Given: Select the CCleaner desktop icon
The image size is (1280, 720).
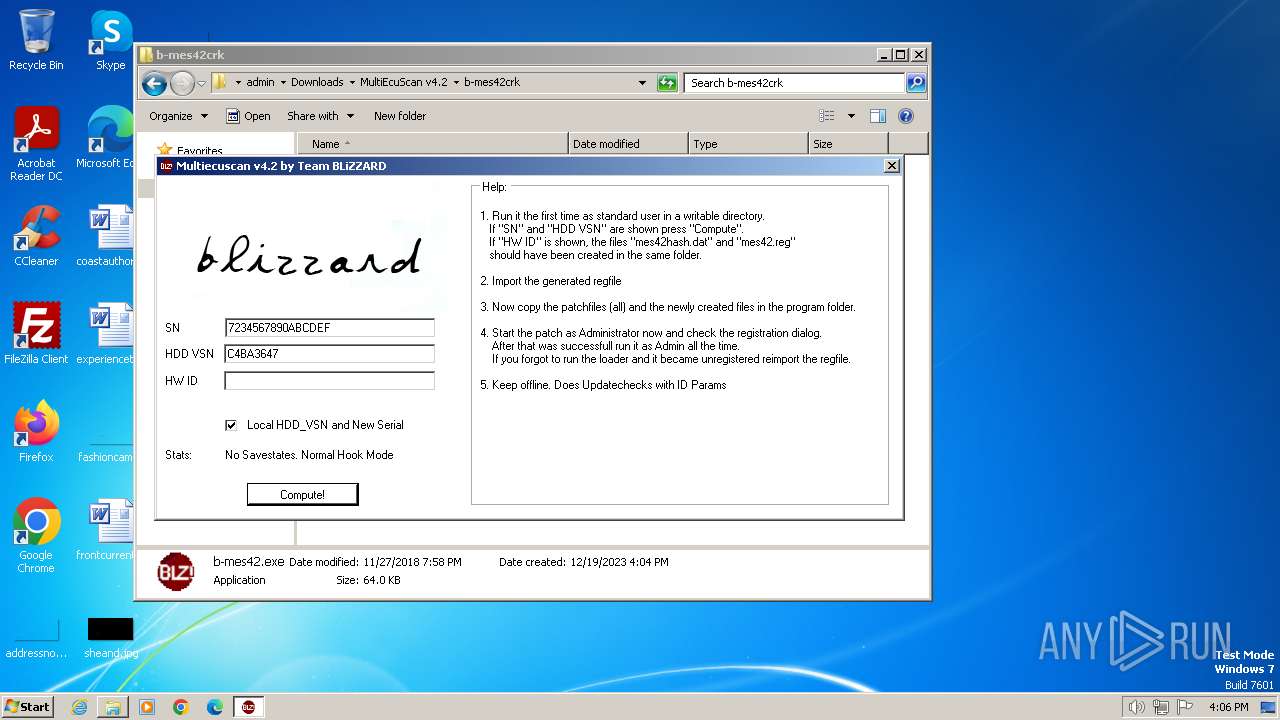Looking at the screenshot, I should point(36,236).
